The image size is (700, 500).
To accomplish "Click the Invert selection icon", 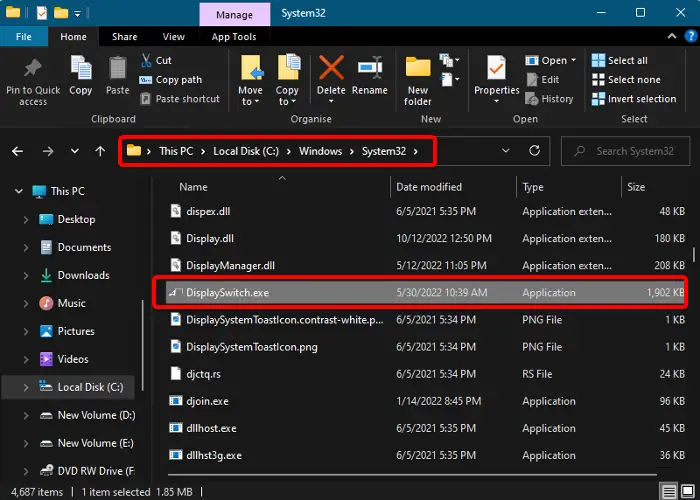I will (598, 99).
